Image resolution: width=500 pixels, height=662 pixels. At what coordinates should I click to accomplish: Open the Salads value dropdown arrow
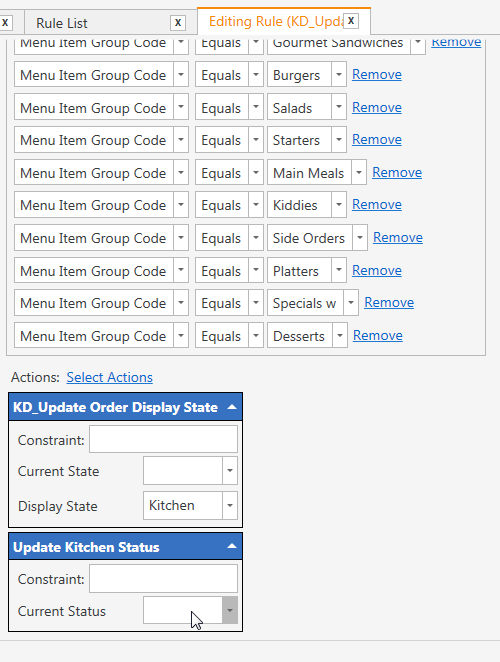pyautogui.click(x=339, y=107)
